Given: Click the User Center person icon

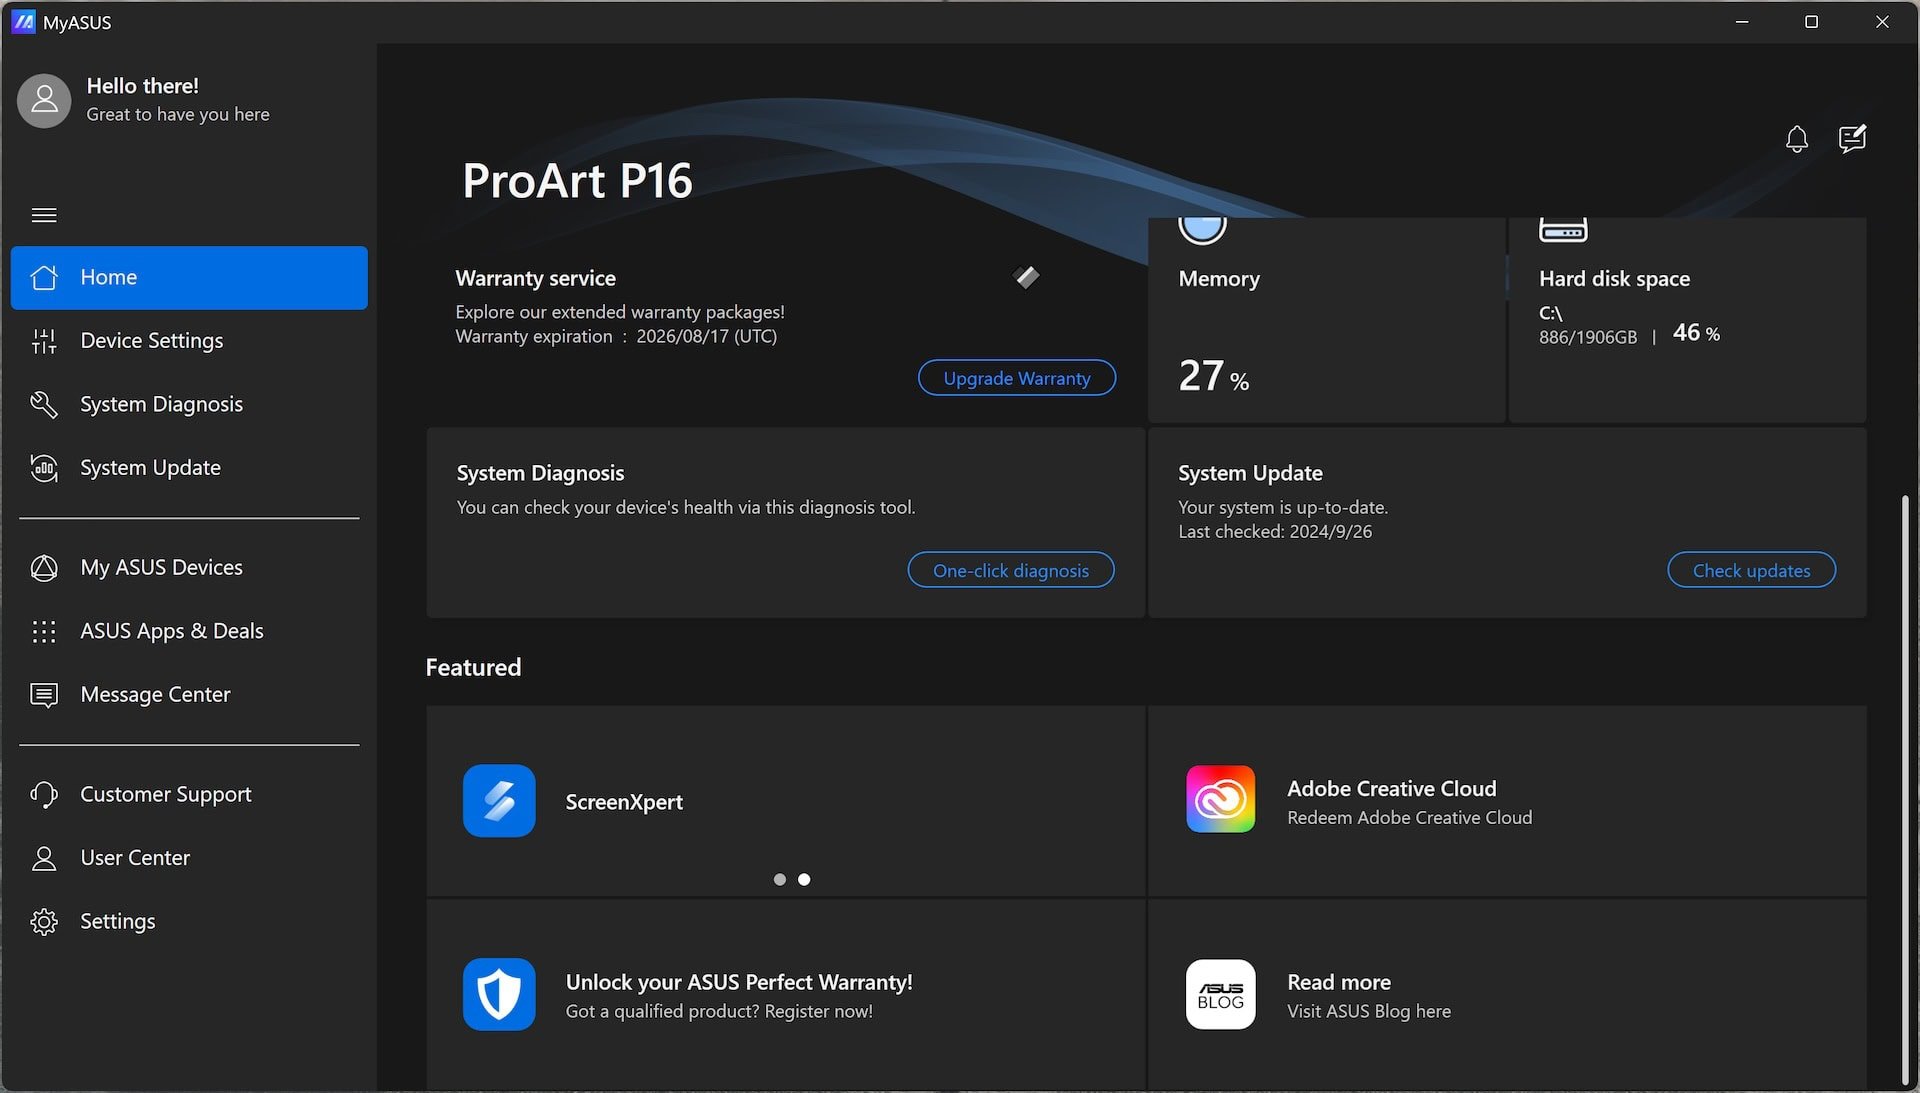Looking at the screenshot, I should pos(44,858).
